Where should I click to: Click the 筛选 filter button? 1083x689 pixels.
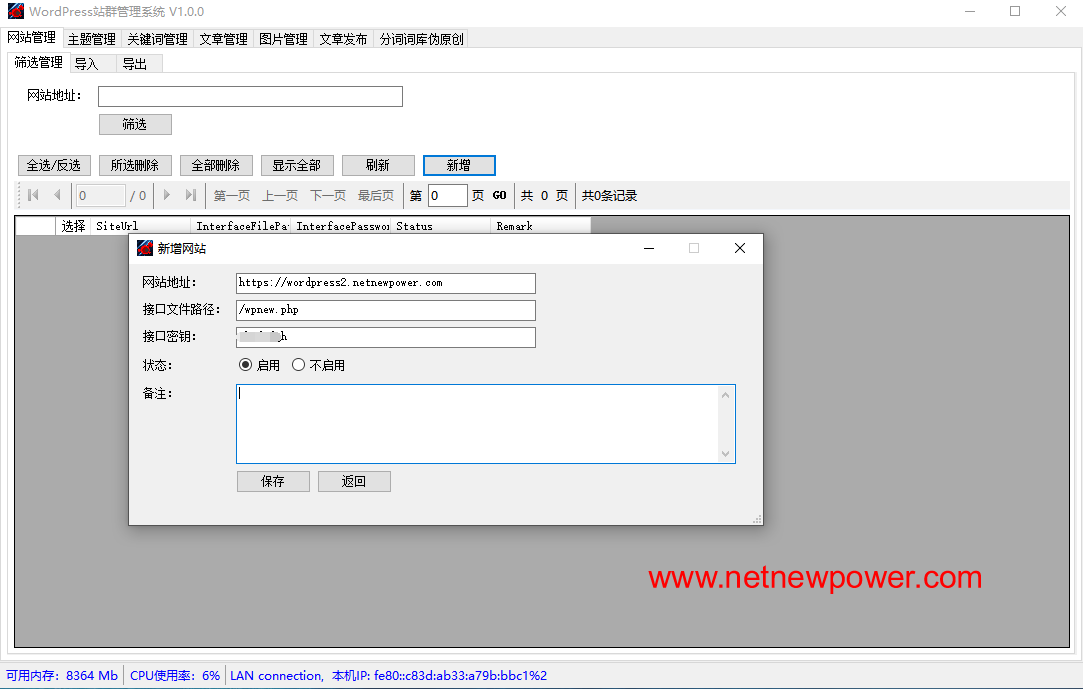coord(135,124)
